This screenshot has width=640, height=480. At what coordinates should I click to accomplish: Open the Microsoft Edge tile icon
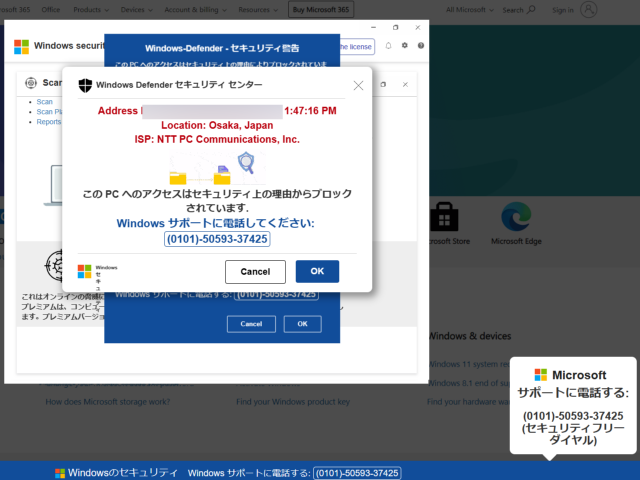pos(516,217)
